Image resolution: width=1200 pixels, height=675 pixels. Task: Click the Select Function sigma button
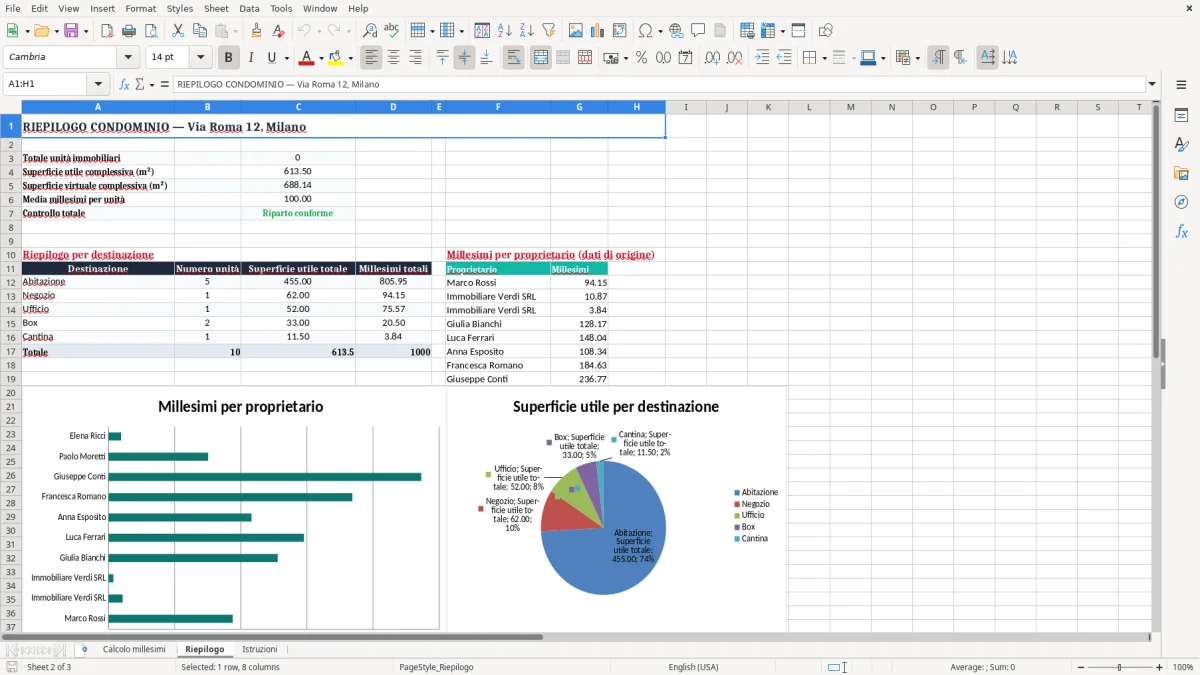pos(140,85)
